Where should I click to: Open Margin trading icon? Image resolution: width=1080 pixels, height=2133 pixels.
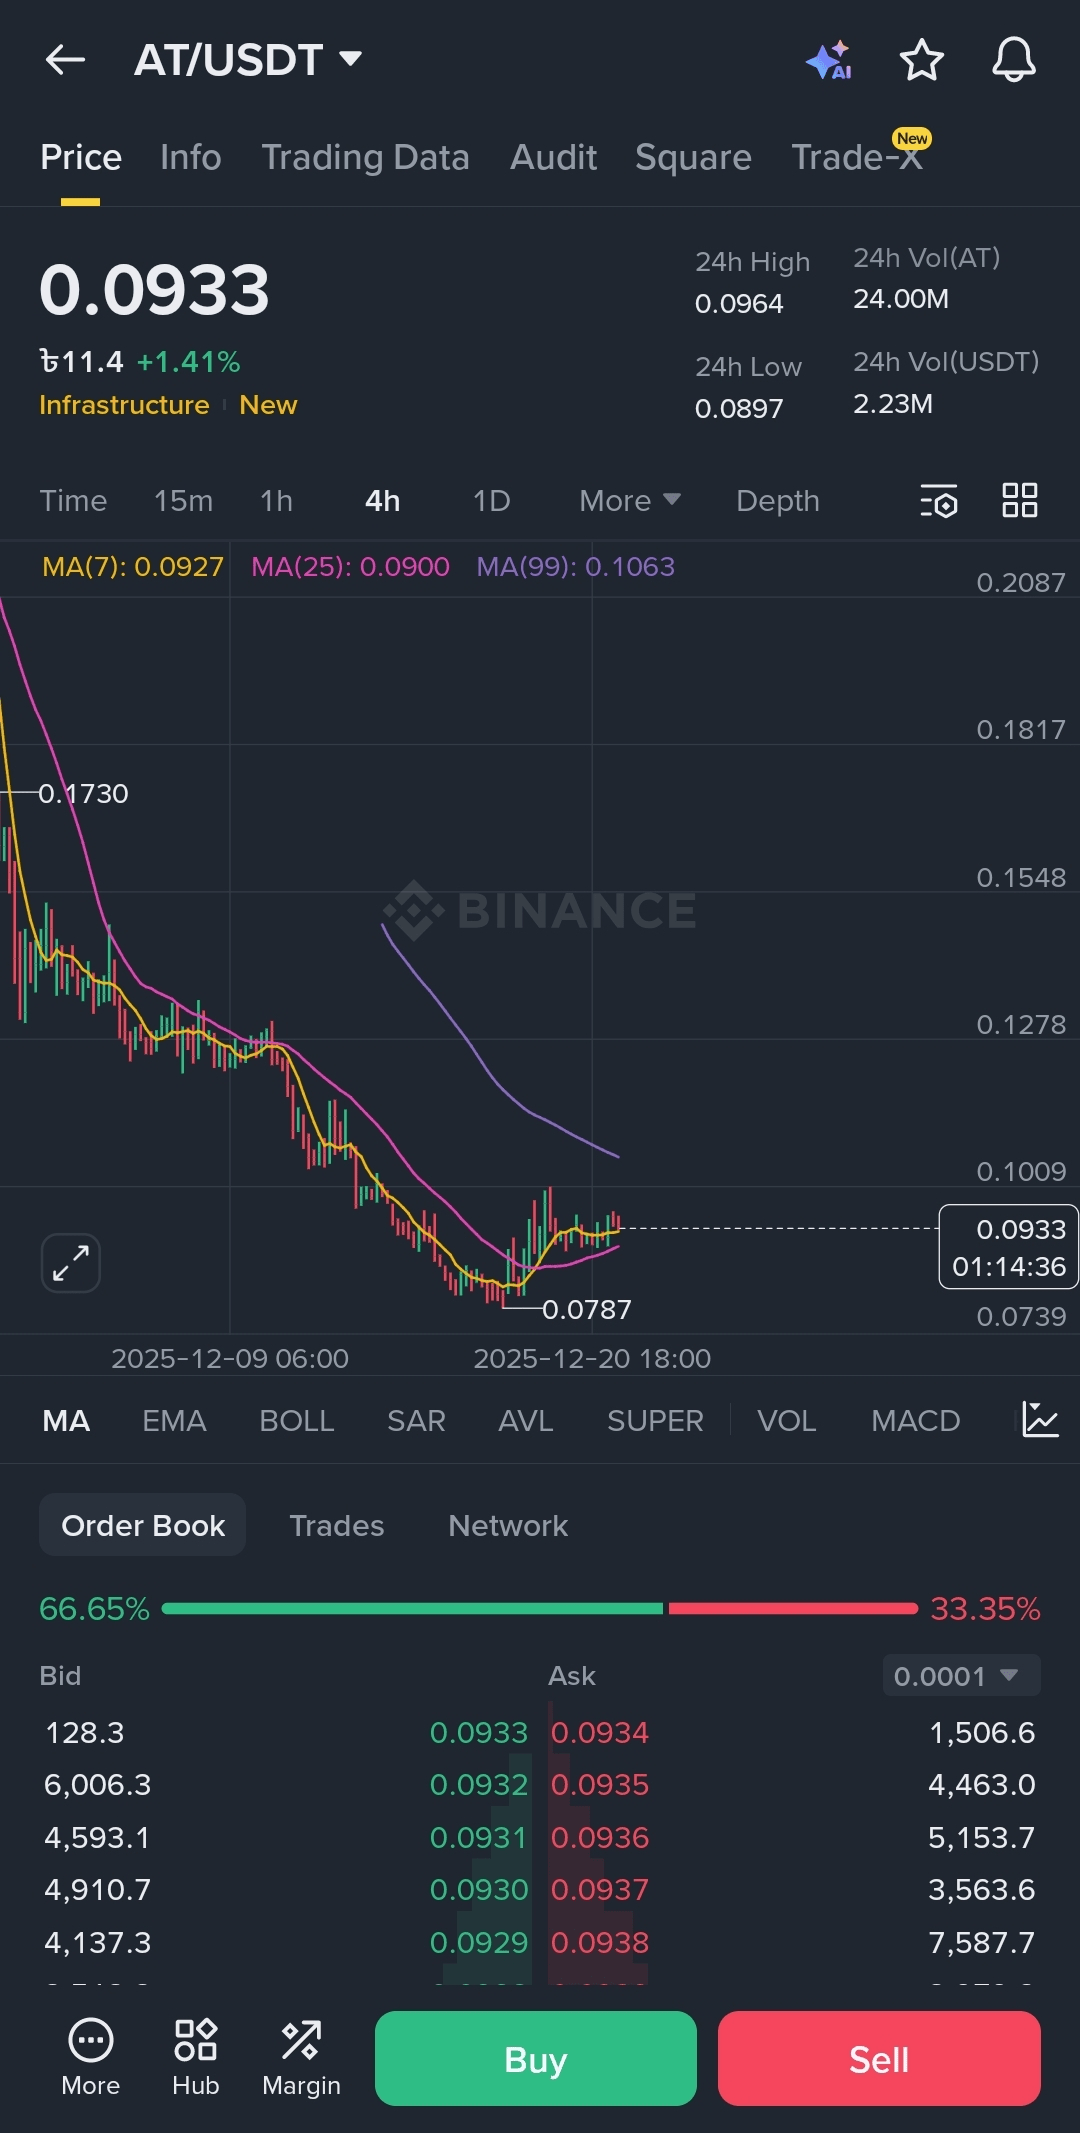[301, 2058]
